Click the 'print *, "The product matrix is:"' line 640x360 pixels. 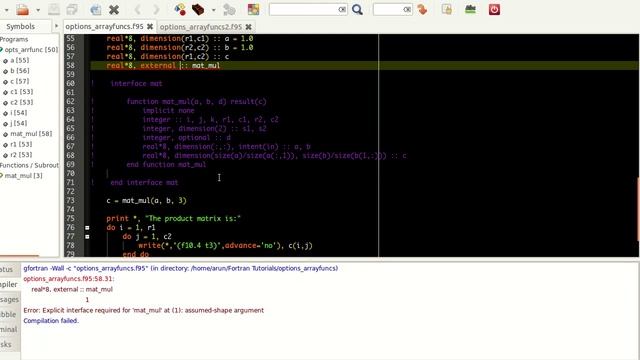click(173, 219)
